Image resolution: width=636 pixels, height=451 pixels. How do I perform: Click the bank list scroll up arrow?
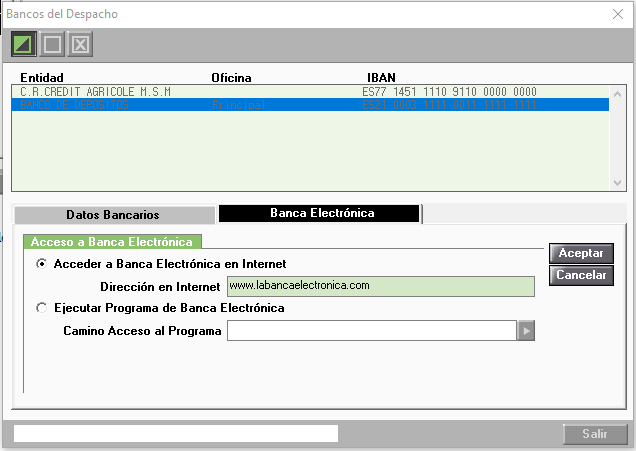[x=617, y=94]
